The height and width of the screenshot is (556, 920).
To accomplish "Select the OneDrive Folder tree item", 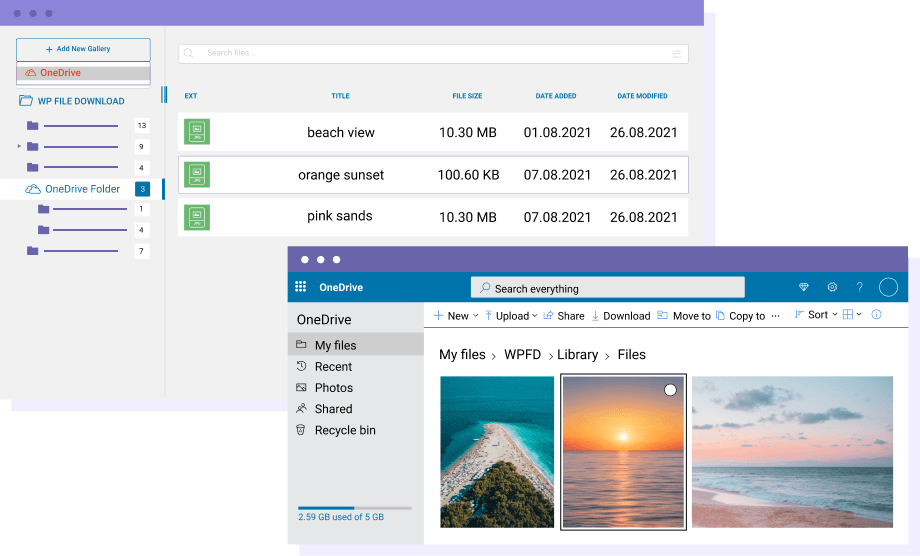I will [82, 189].
